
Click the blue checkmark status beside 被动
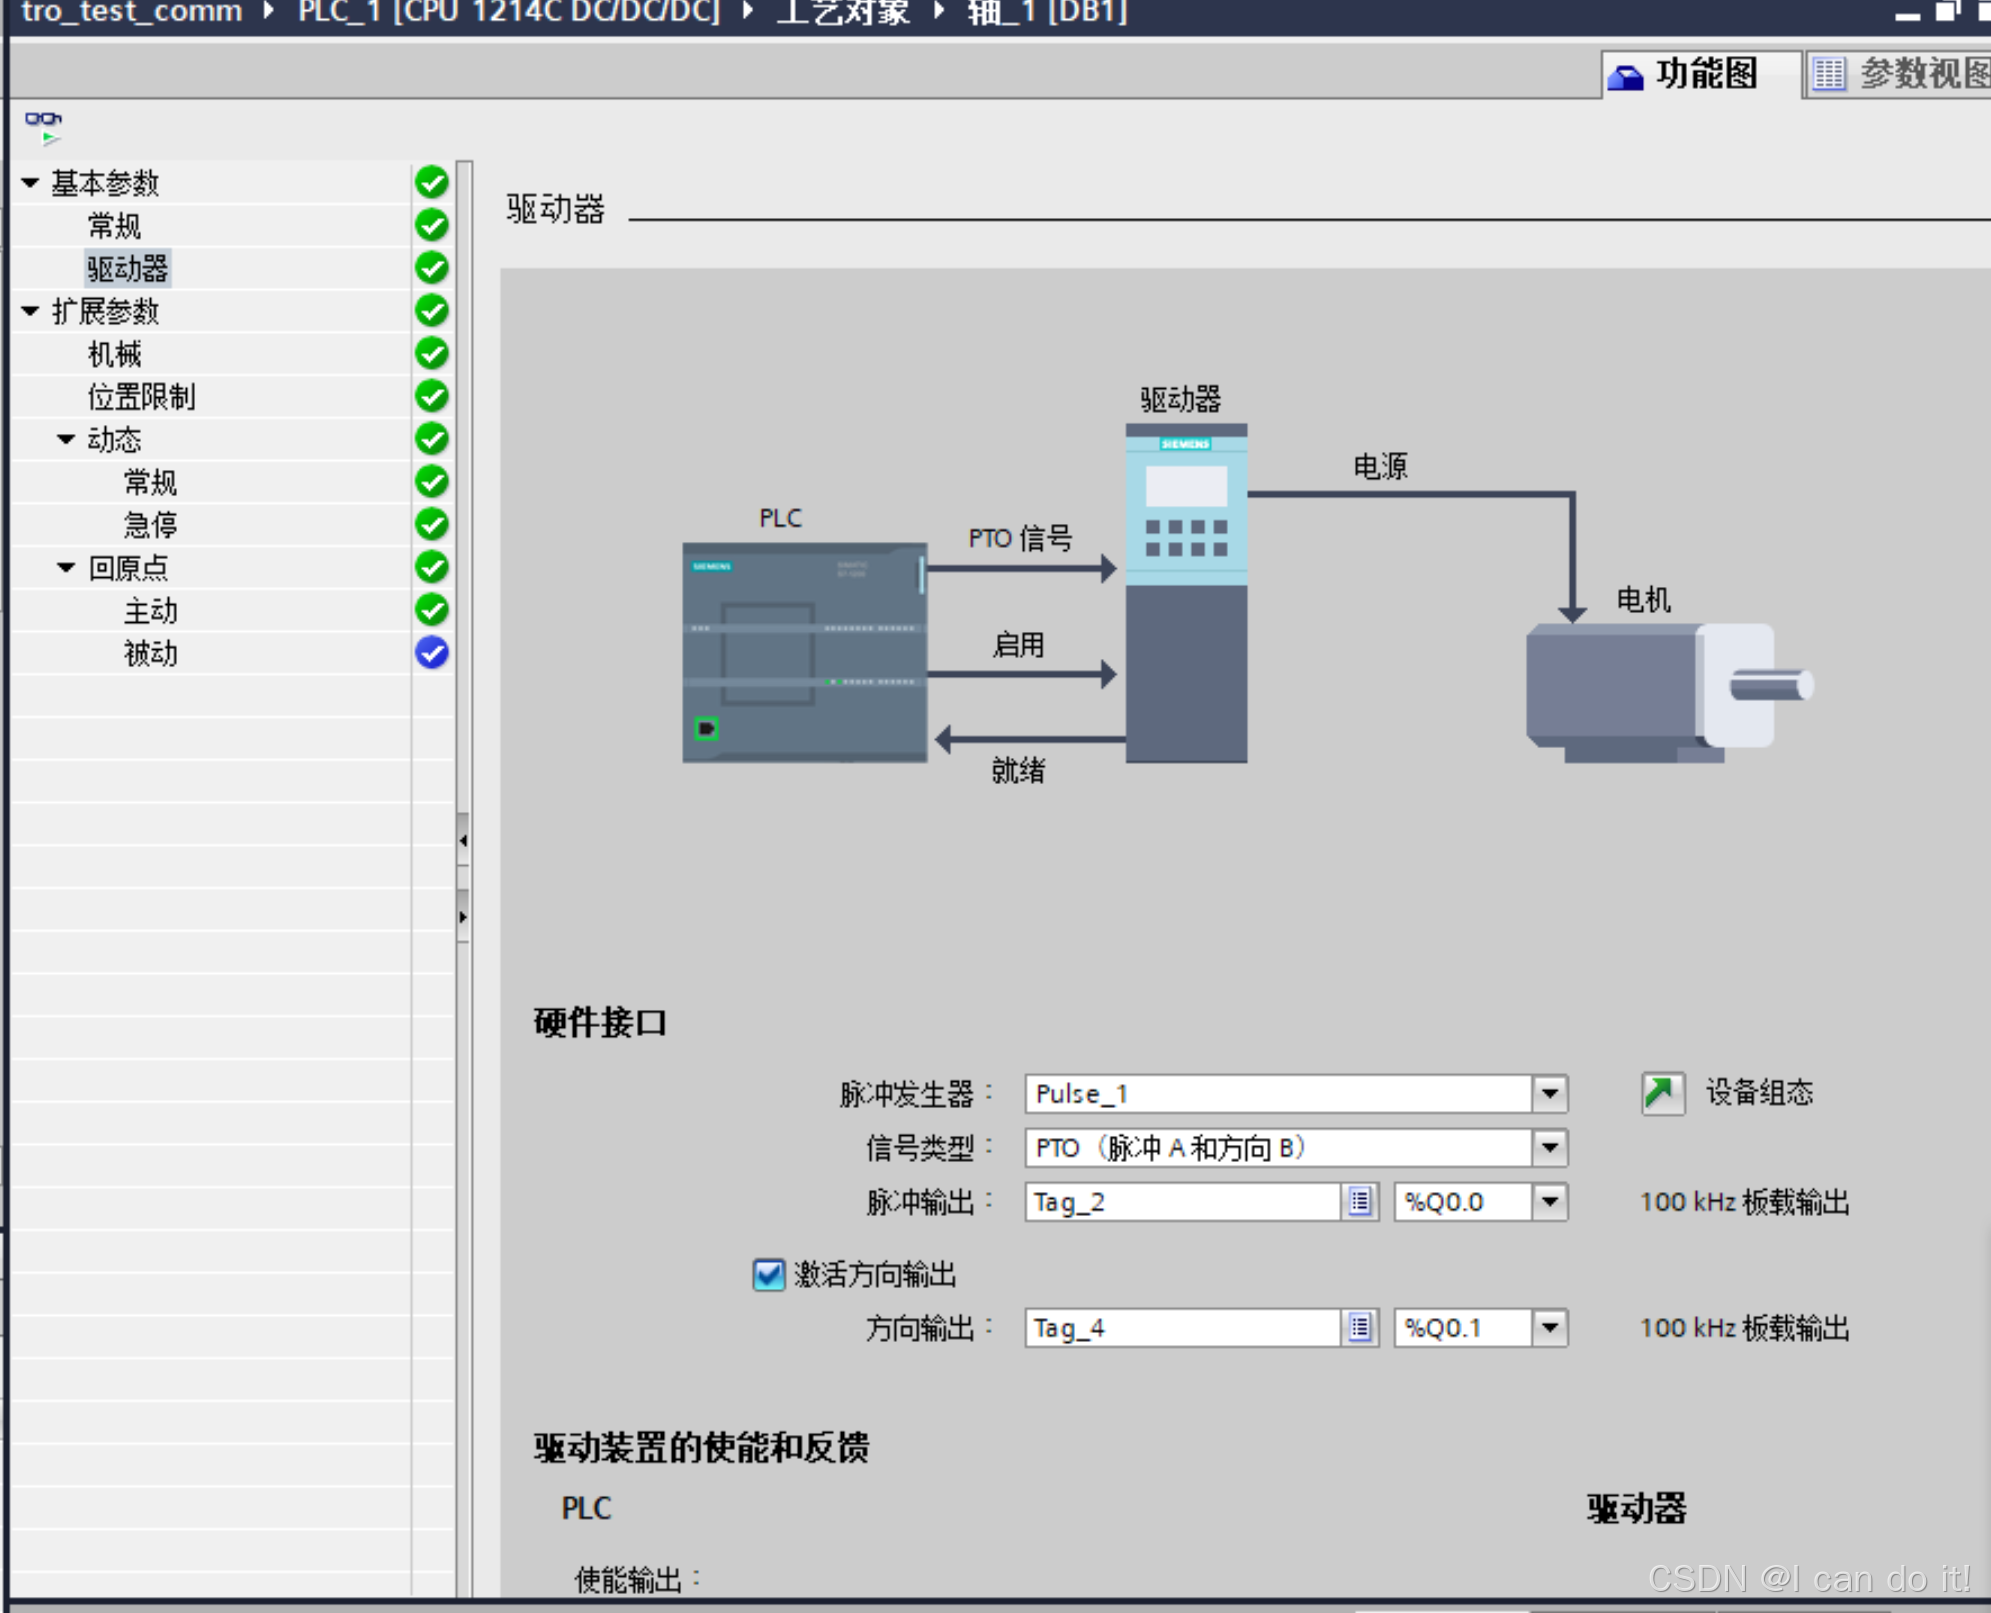[x=432, y=653]
